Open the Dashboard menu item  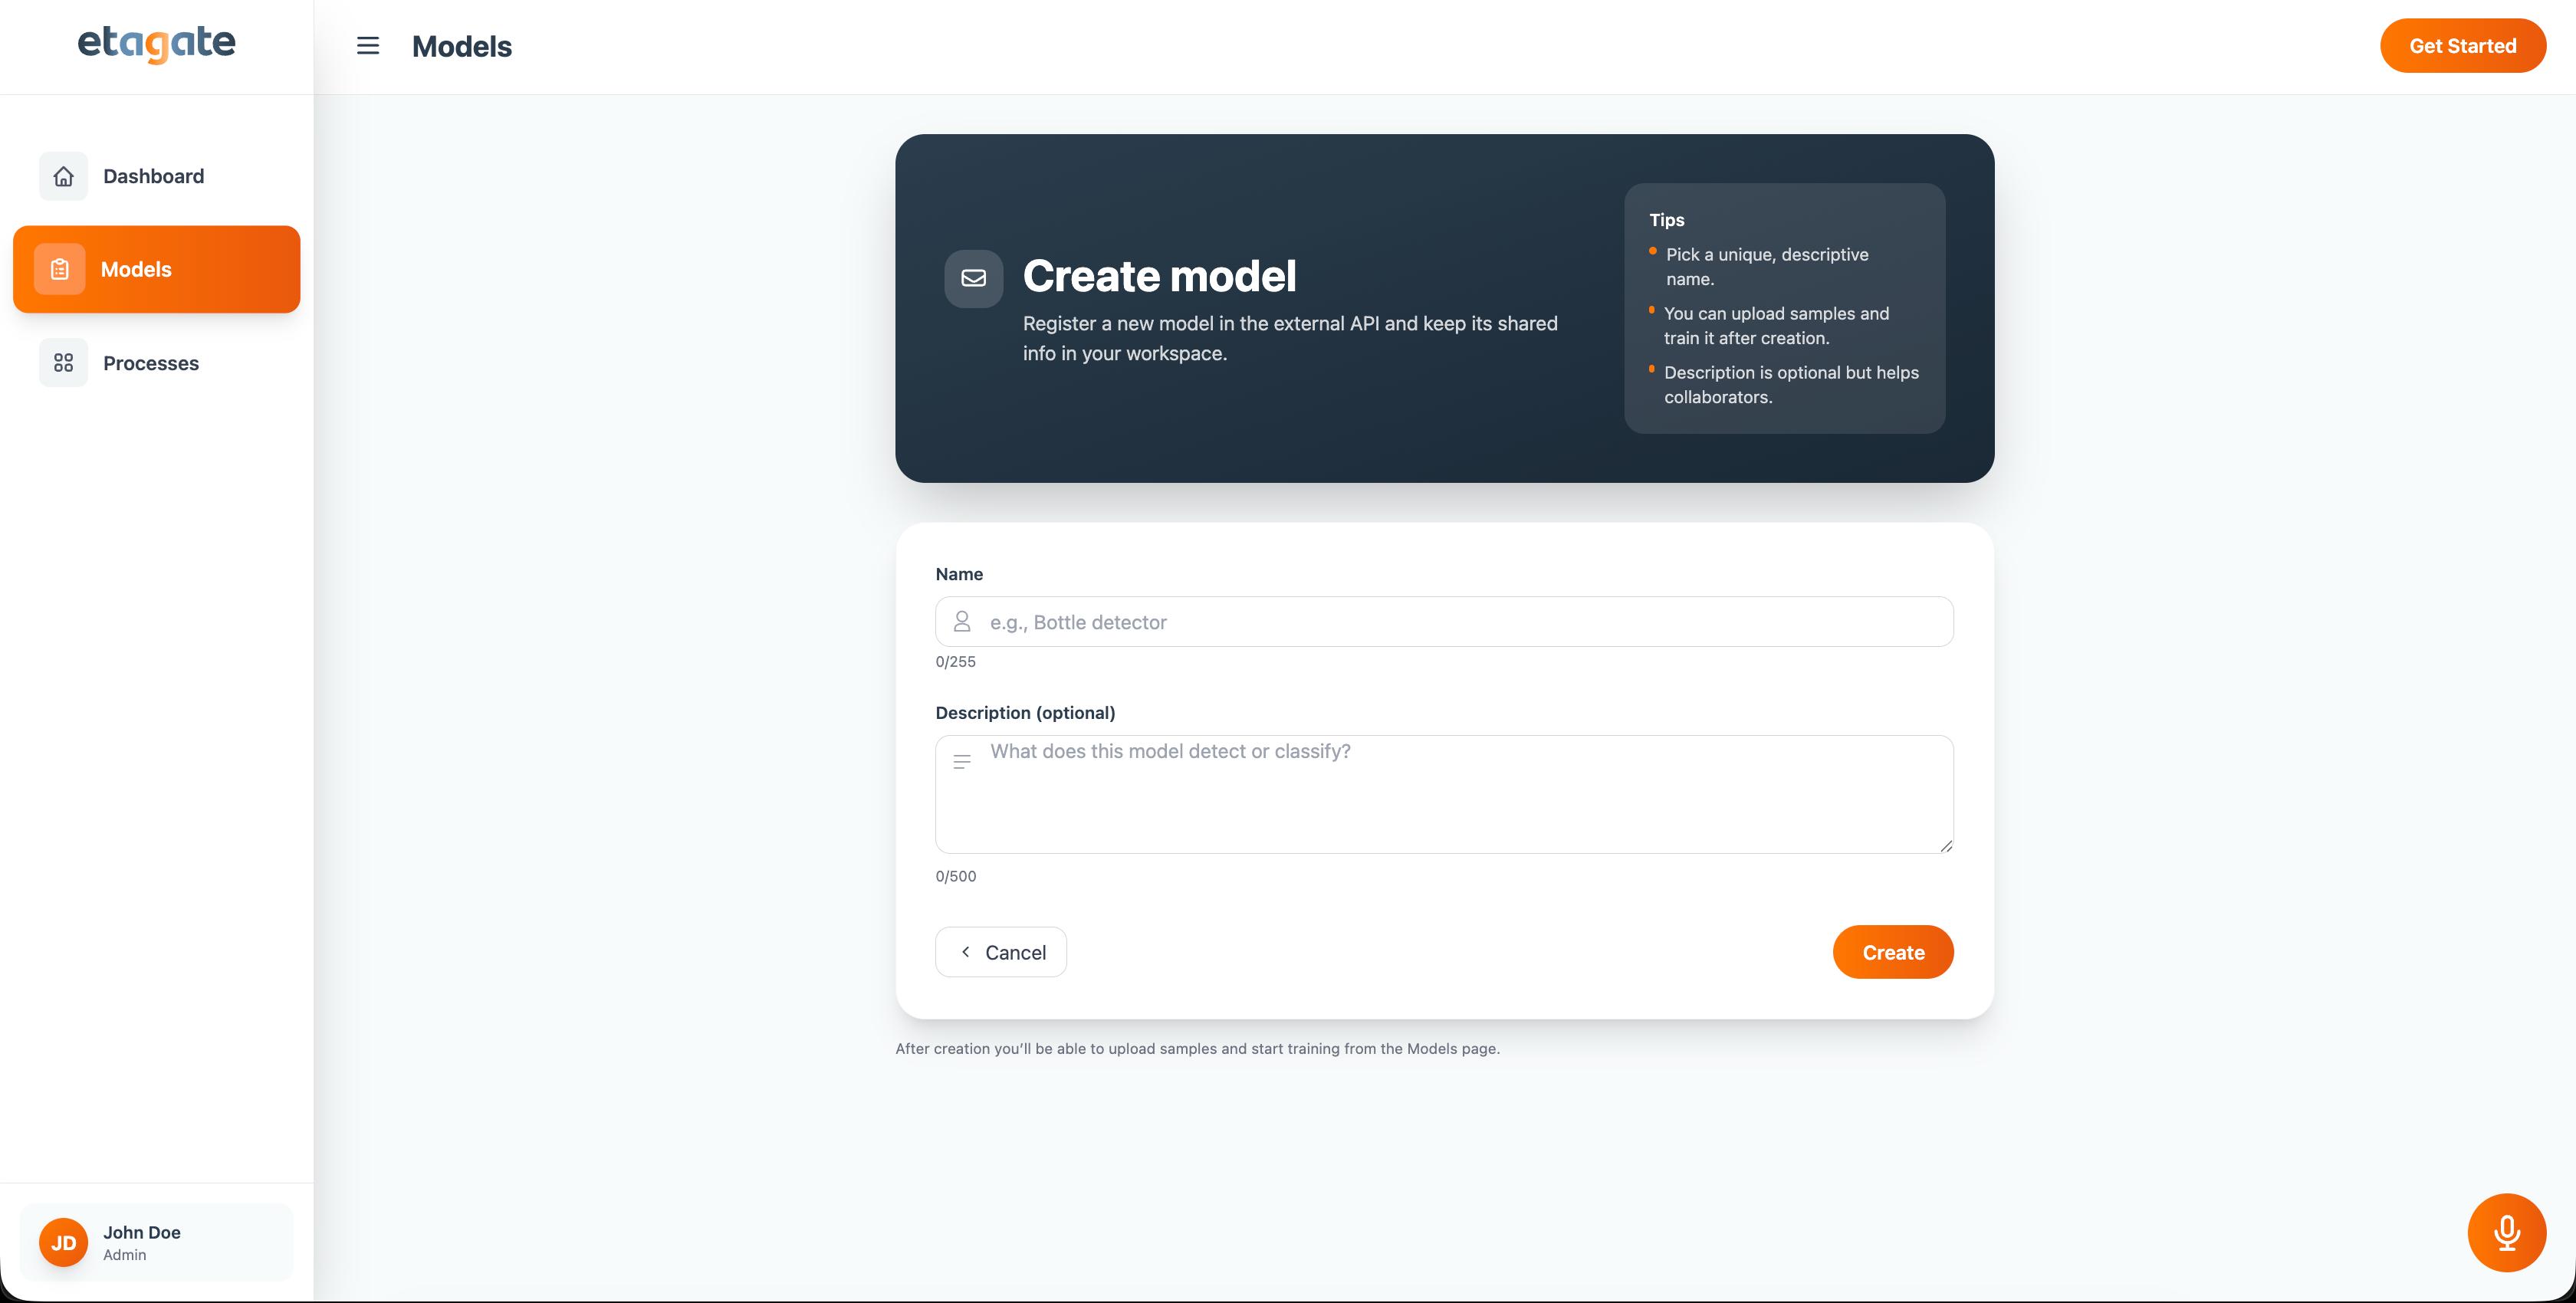(153, 176)
